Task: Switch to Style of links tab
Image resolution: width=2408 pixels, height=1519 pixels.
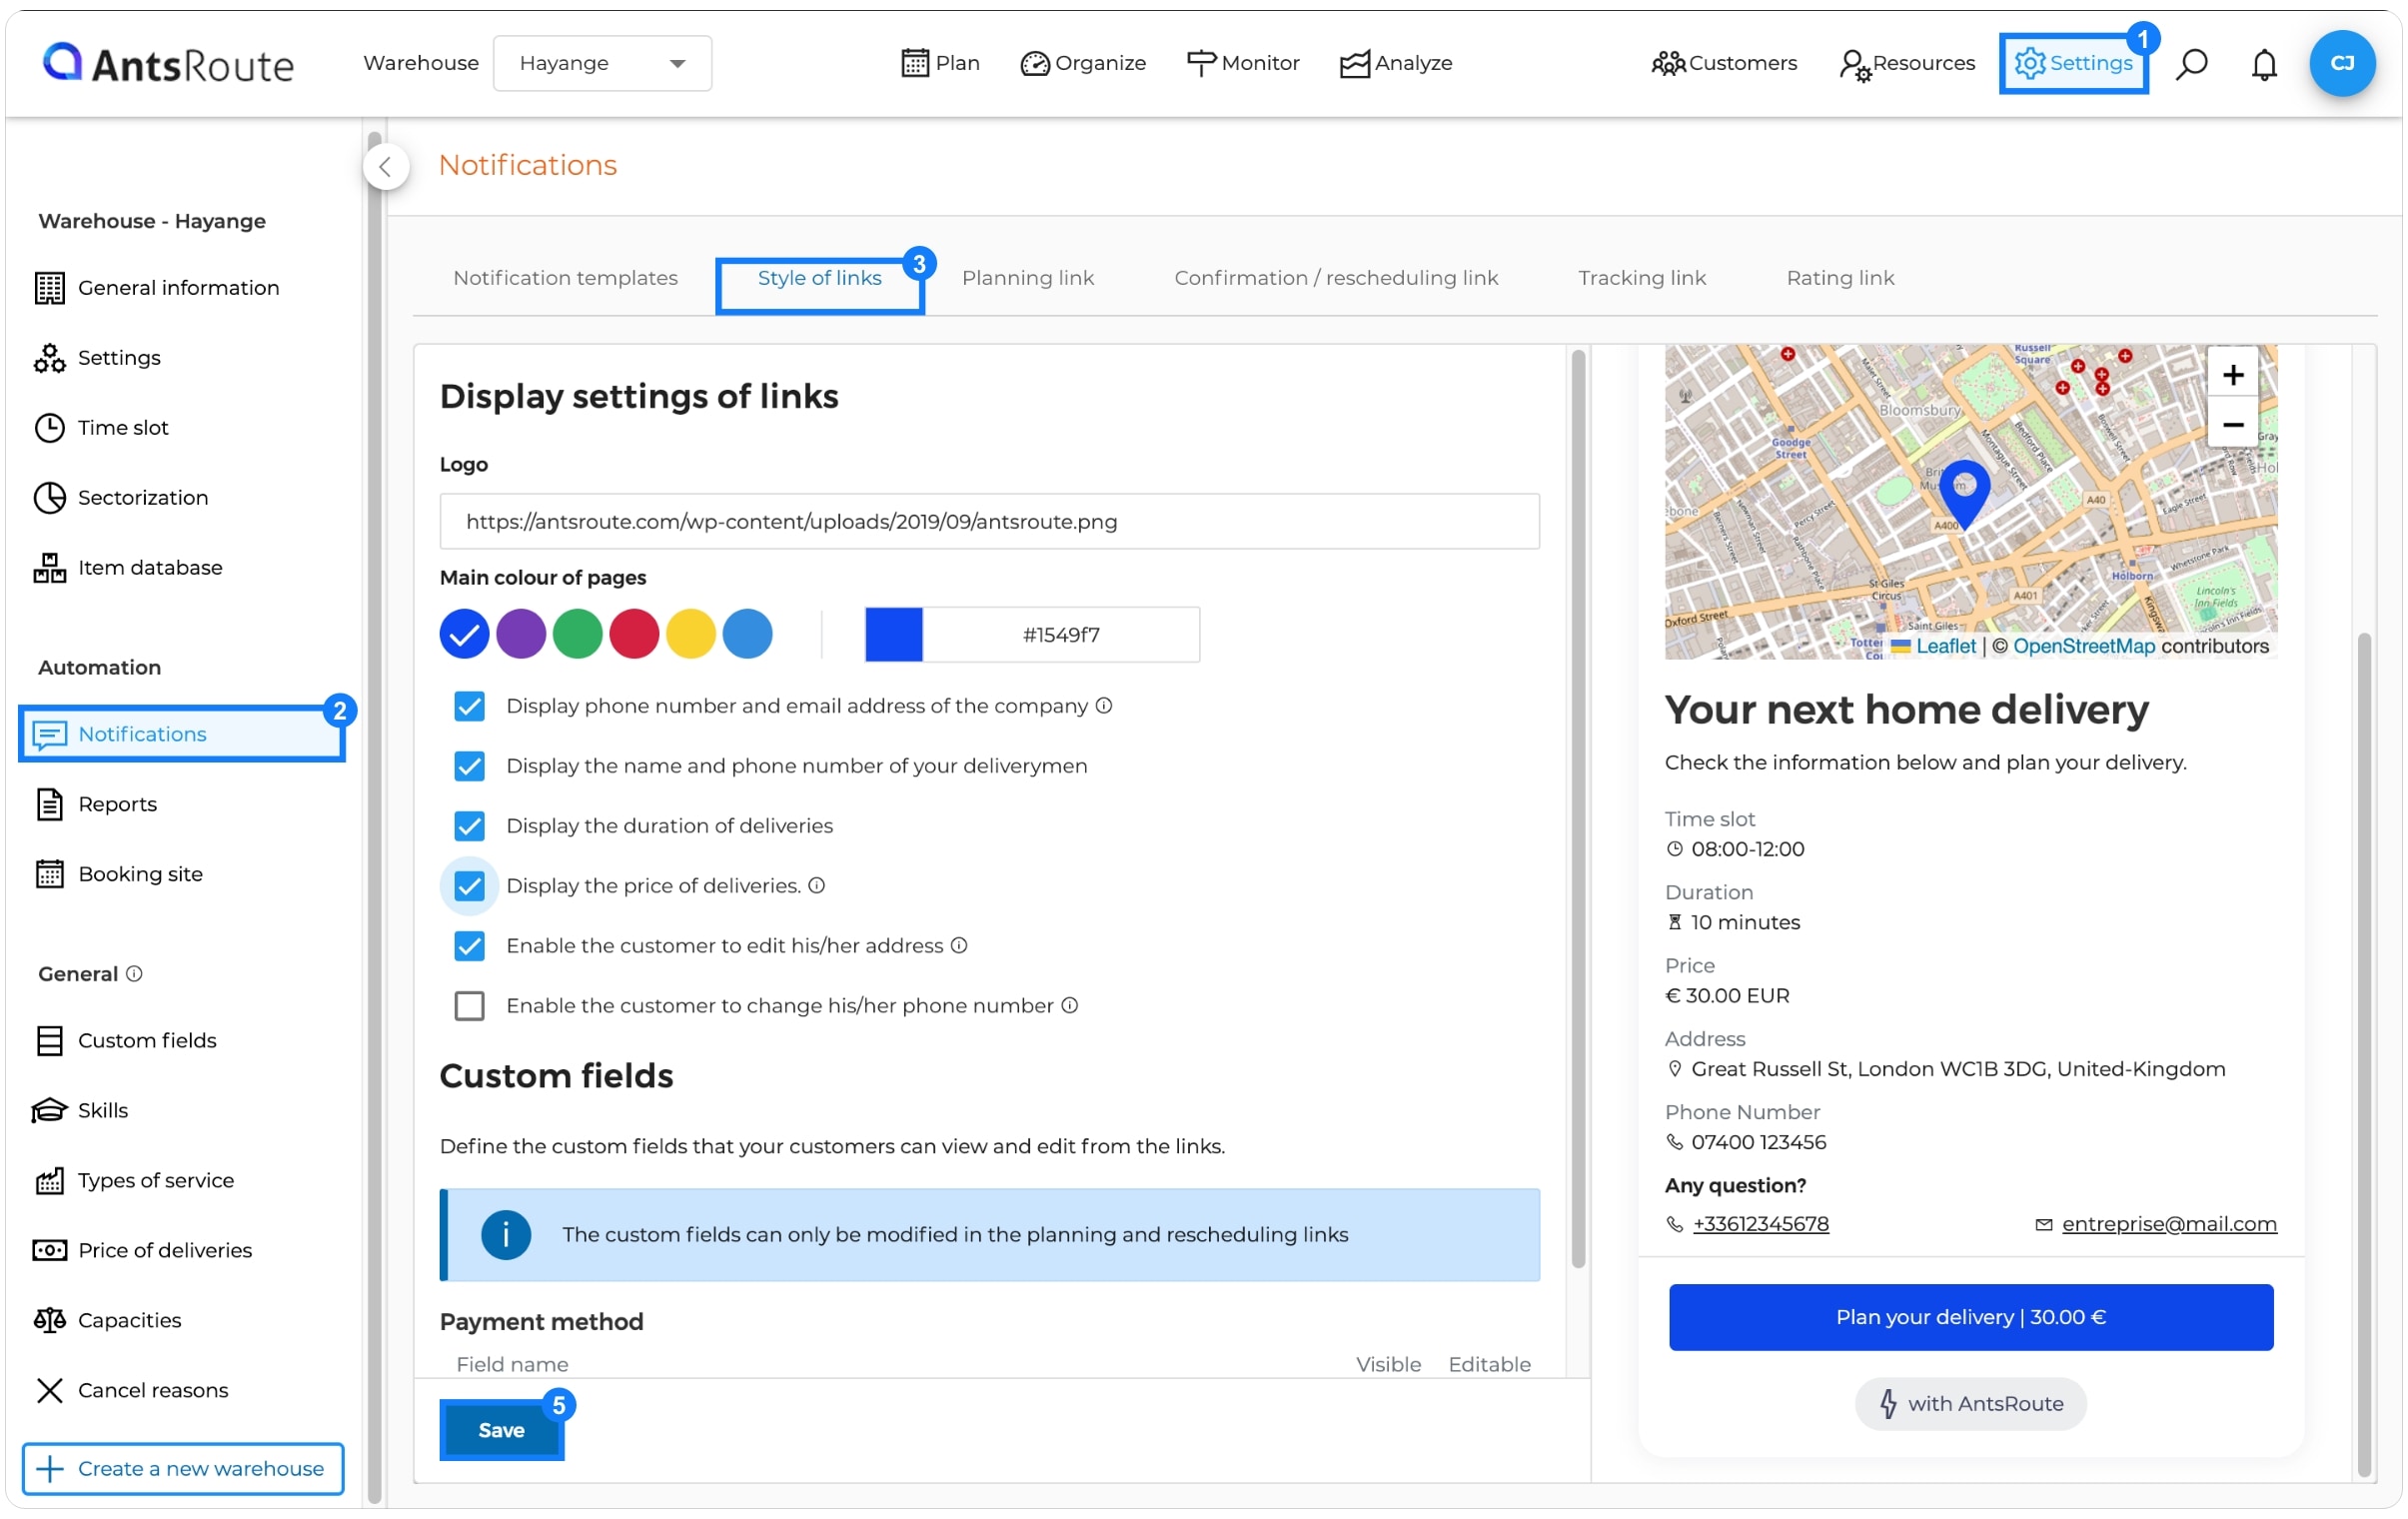Action: pos(820,278)
